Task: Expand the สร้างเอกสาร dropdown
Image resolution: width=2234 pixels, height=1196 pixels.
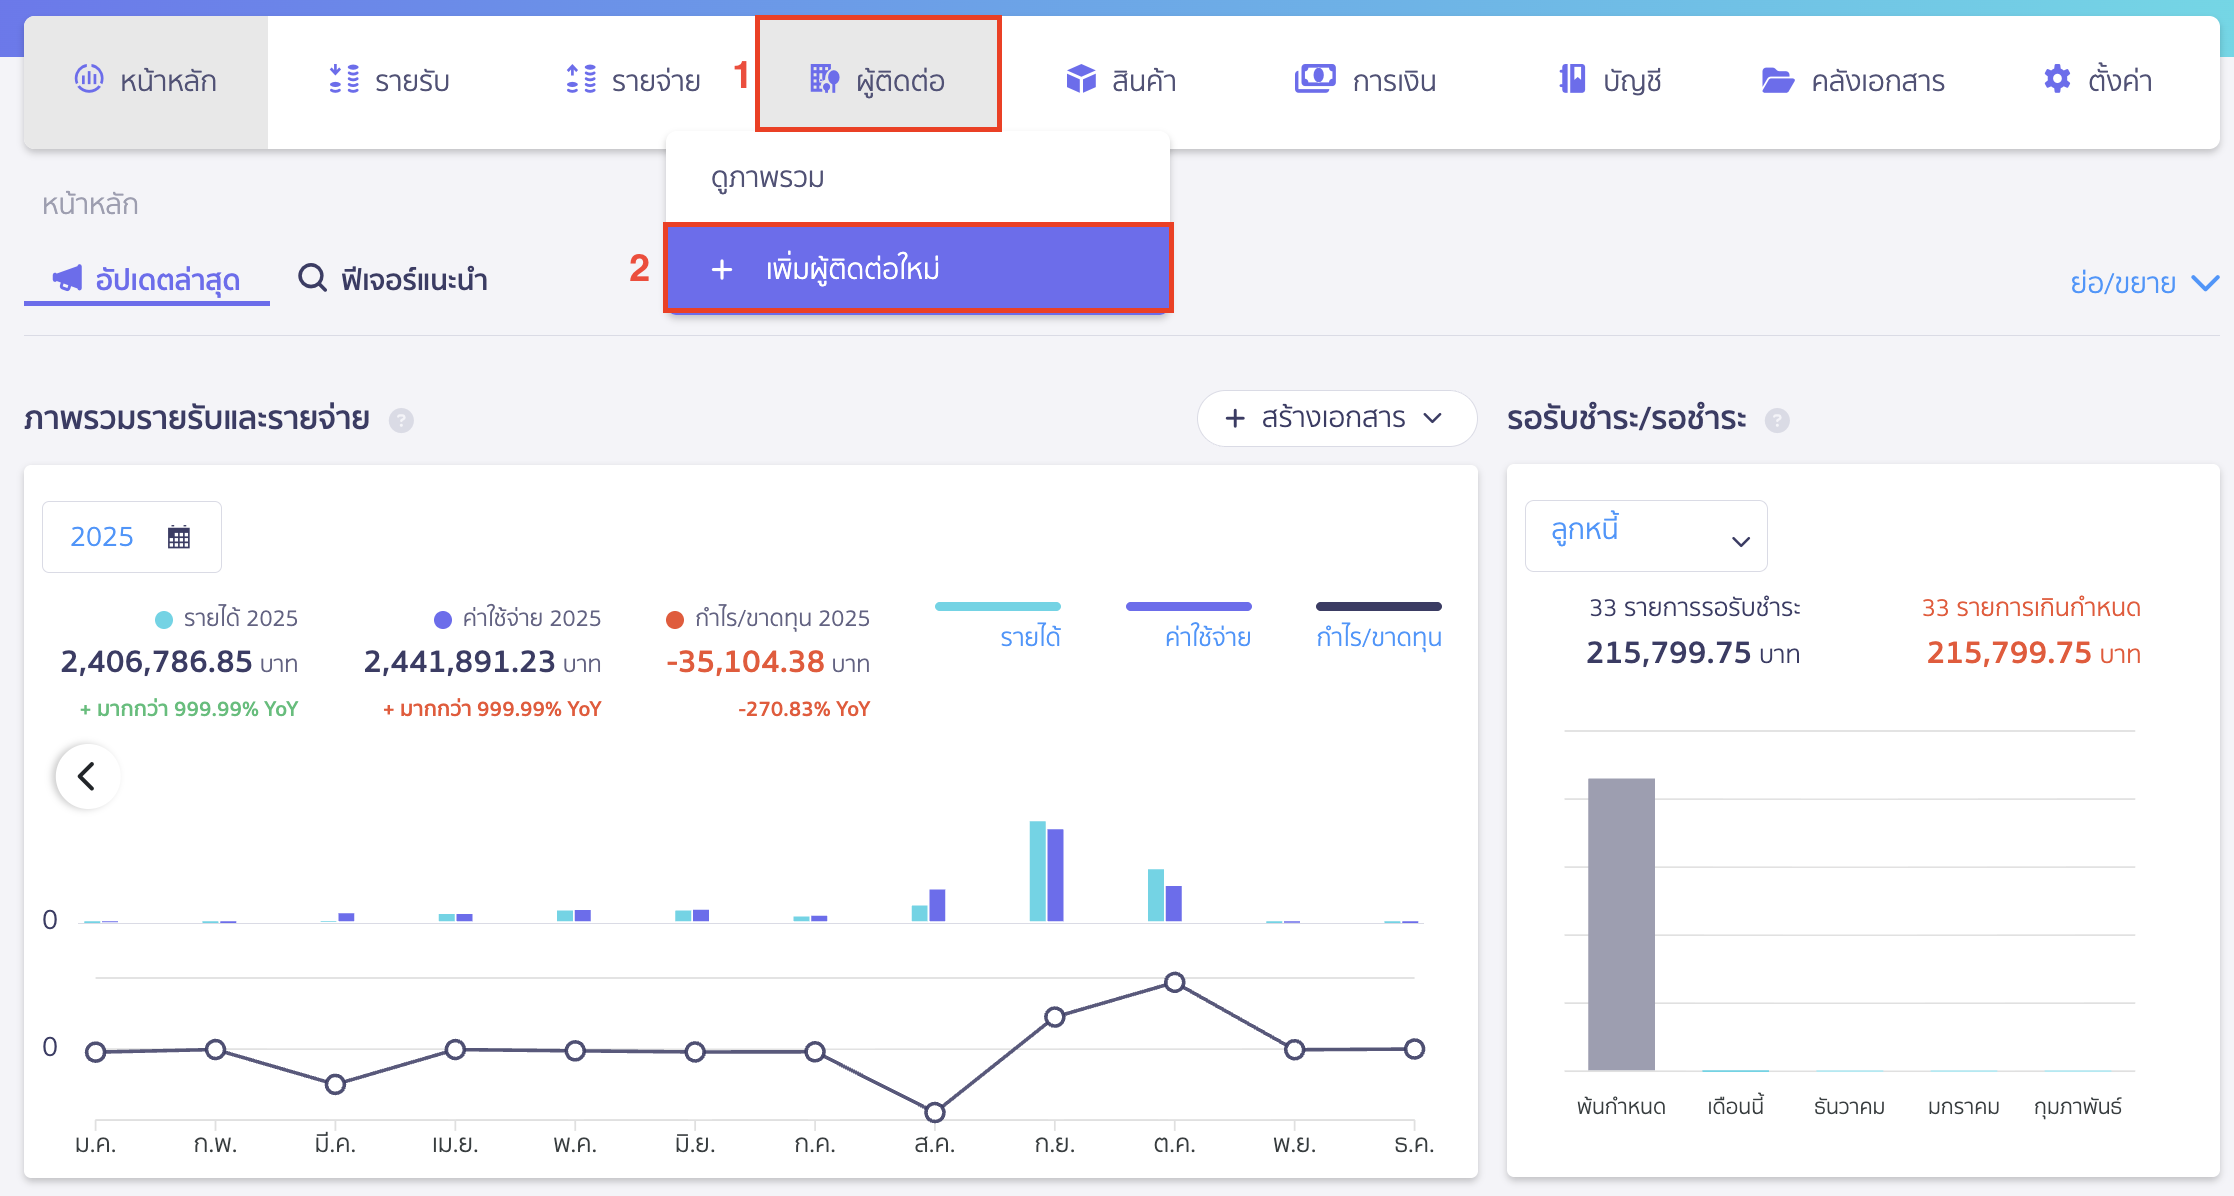Action: click(x=1336, y=418)
